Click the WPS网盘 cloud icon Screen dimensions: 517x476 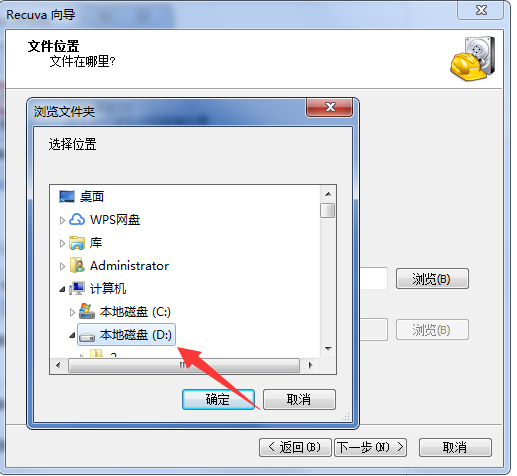(x=77, y=219)
